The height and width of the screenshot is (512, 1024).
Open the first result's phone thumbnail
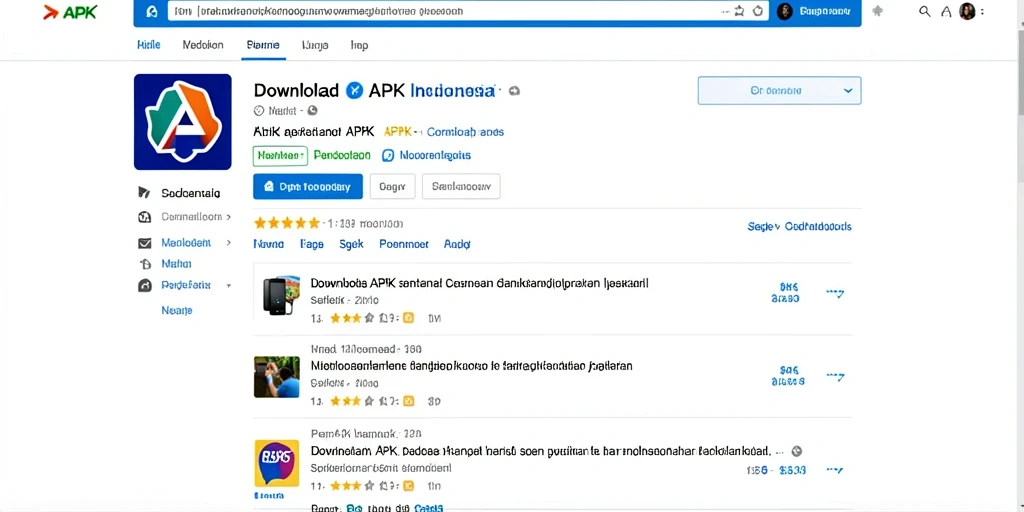point(281,295)
